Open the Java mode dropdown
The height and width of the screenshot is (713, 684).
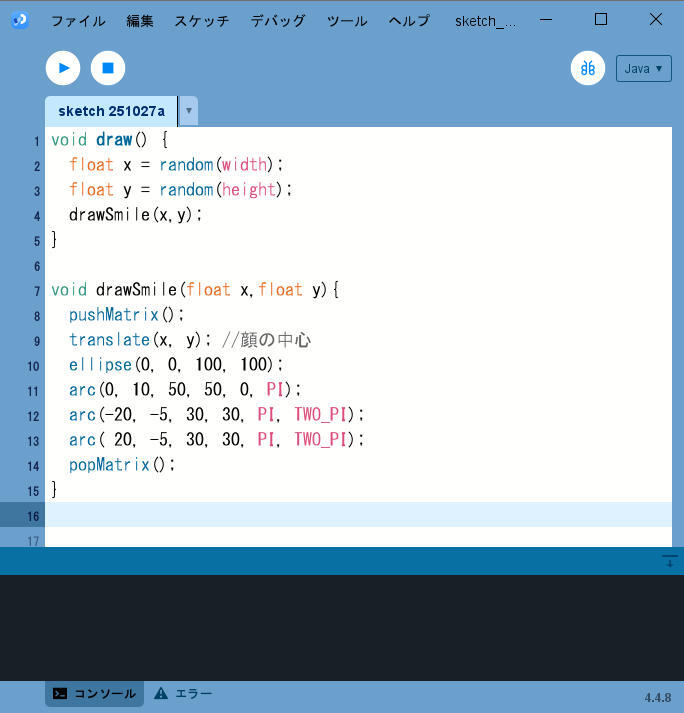point(643,68)
